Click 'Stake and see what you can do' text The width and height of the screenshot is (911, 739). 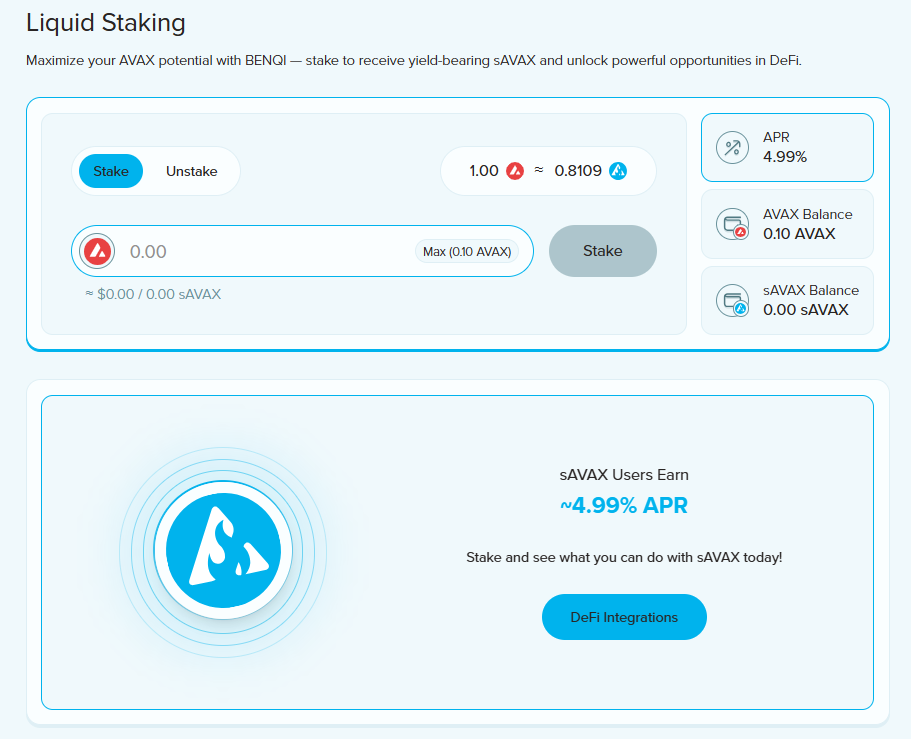click(x=624, y=558)
